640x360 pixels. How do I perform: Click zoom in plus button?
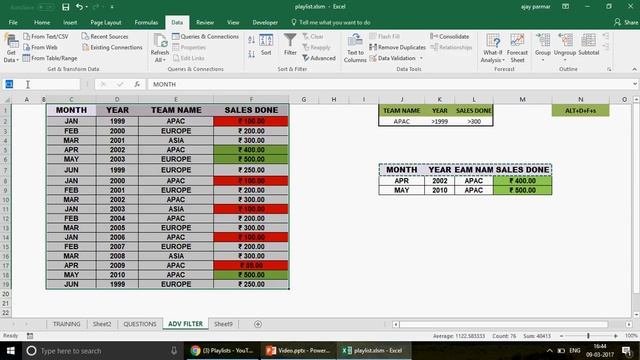tap(616, 336)
